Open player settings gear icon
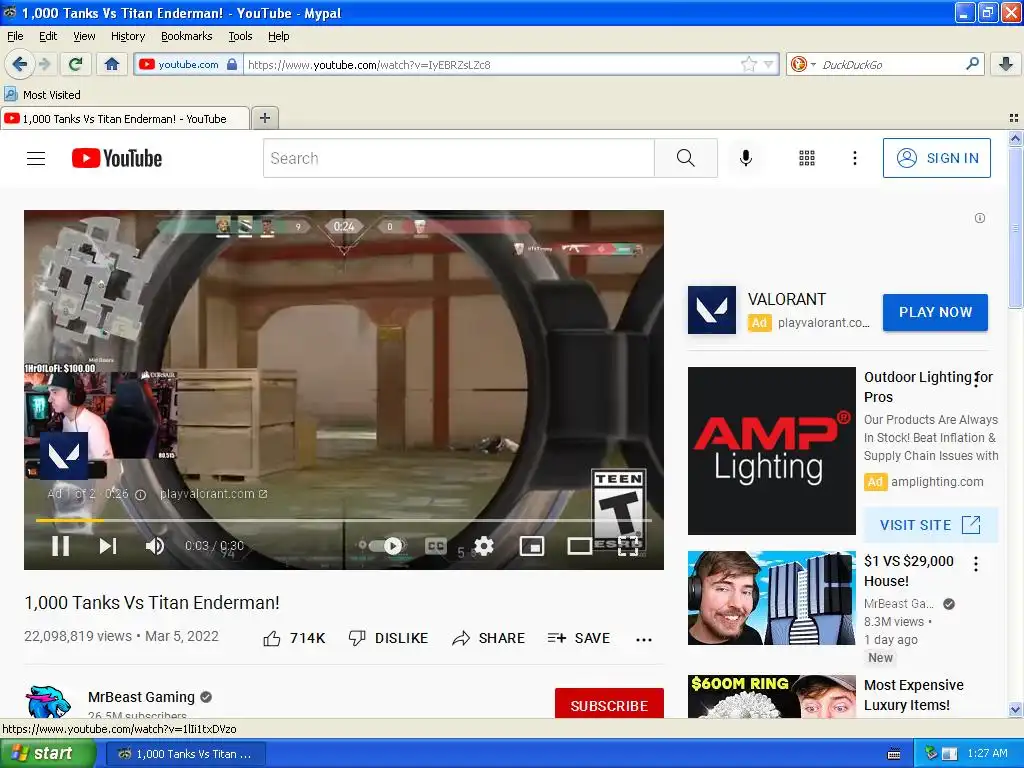 coord(484,545)
